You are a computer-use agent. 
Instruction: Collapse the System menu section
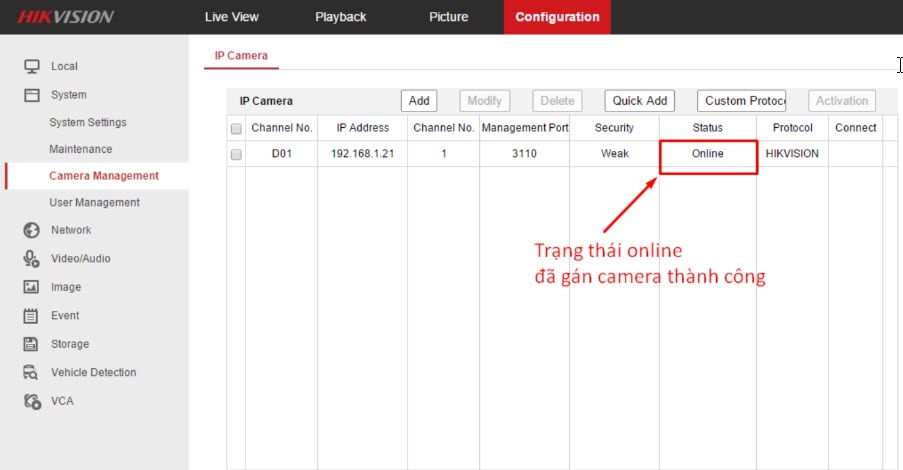68,95
